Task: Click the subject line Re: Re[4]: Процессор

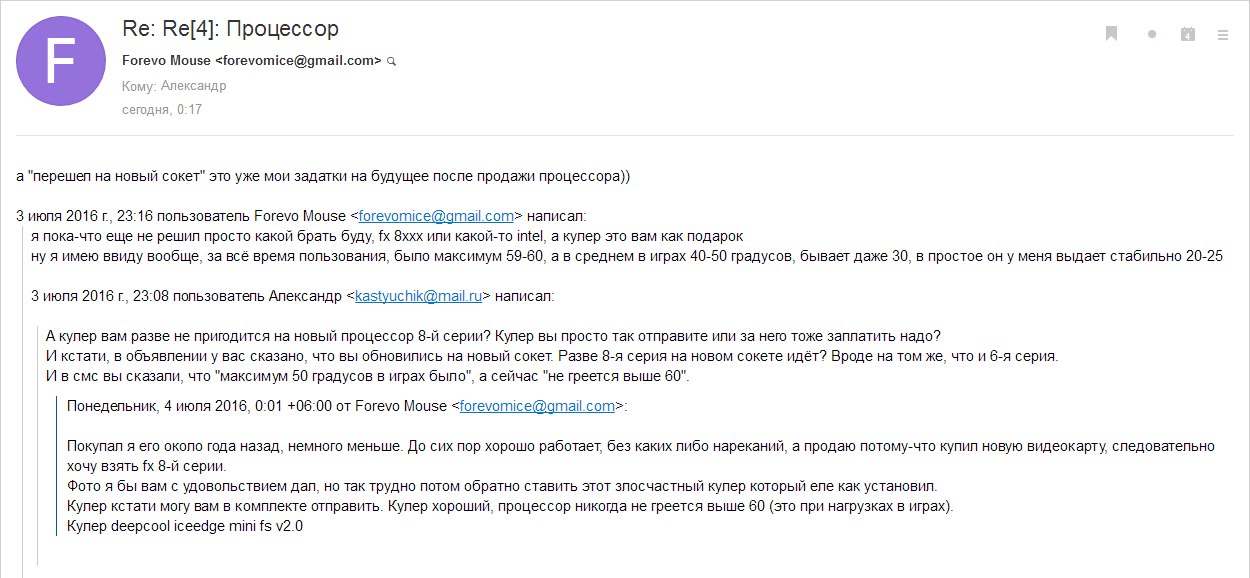Action: click(230, 29)
